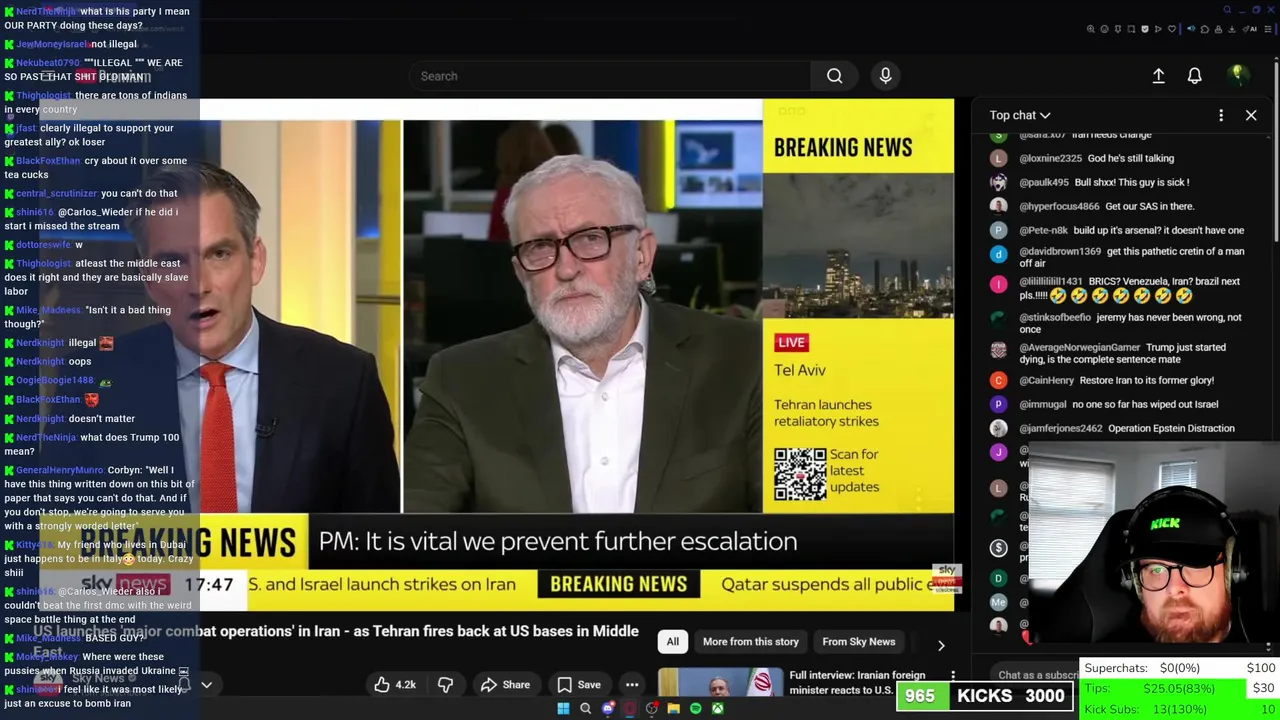Open Xbox app from the taskbar
This screenshot has height=720, width=1280.
click(717, 709)
